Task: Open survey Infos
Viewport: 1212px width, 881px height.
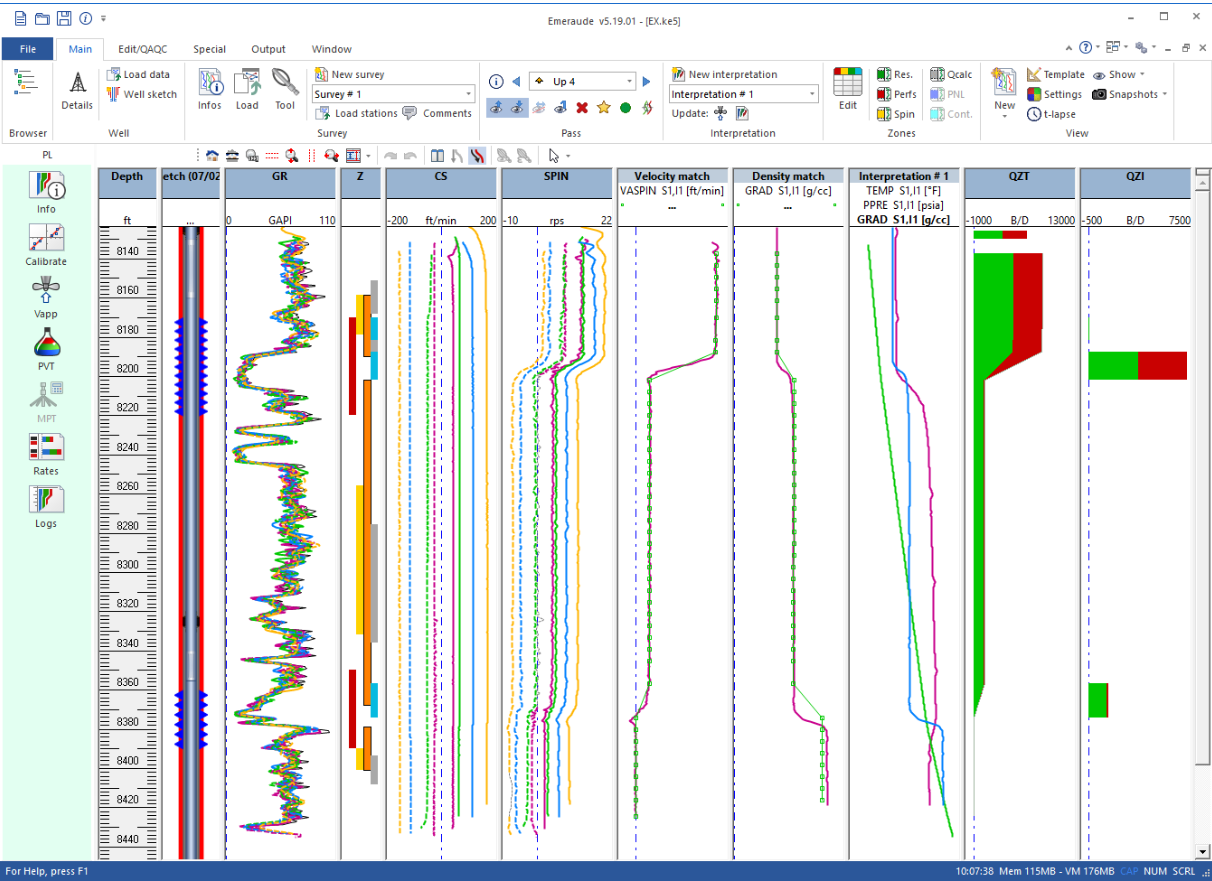Action: click(x=210, y=90)
